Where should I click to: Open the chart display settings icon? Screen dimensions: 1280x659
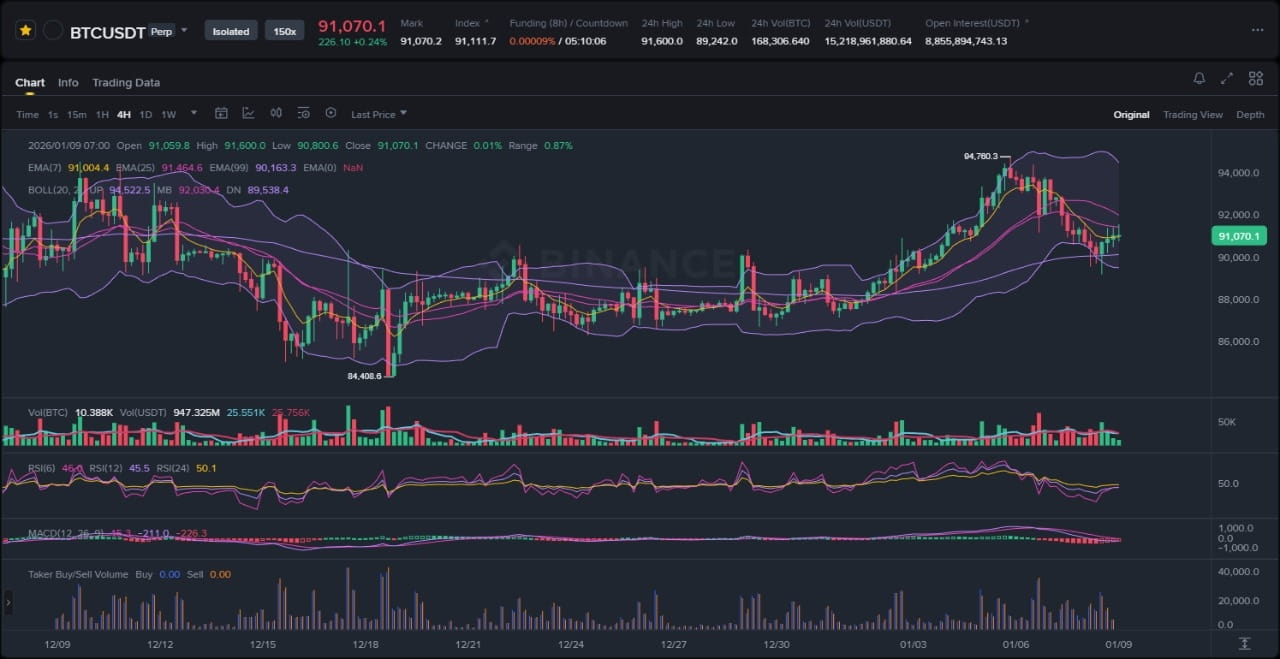[x=303, y=114]
